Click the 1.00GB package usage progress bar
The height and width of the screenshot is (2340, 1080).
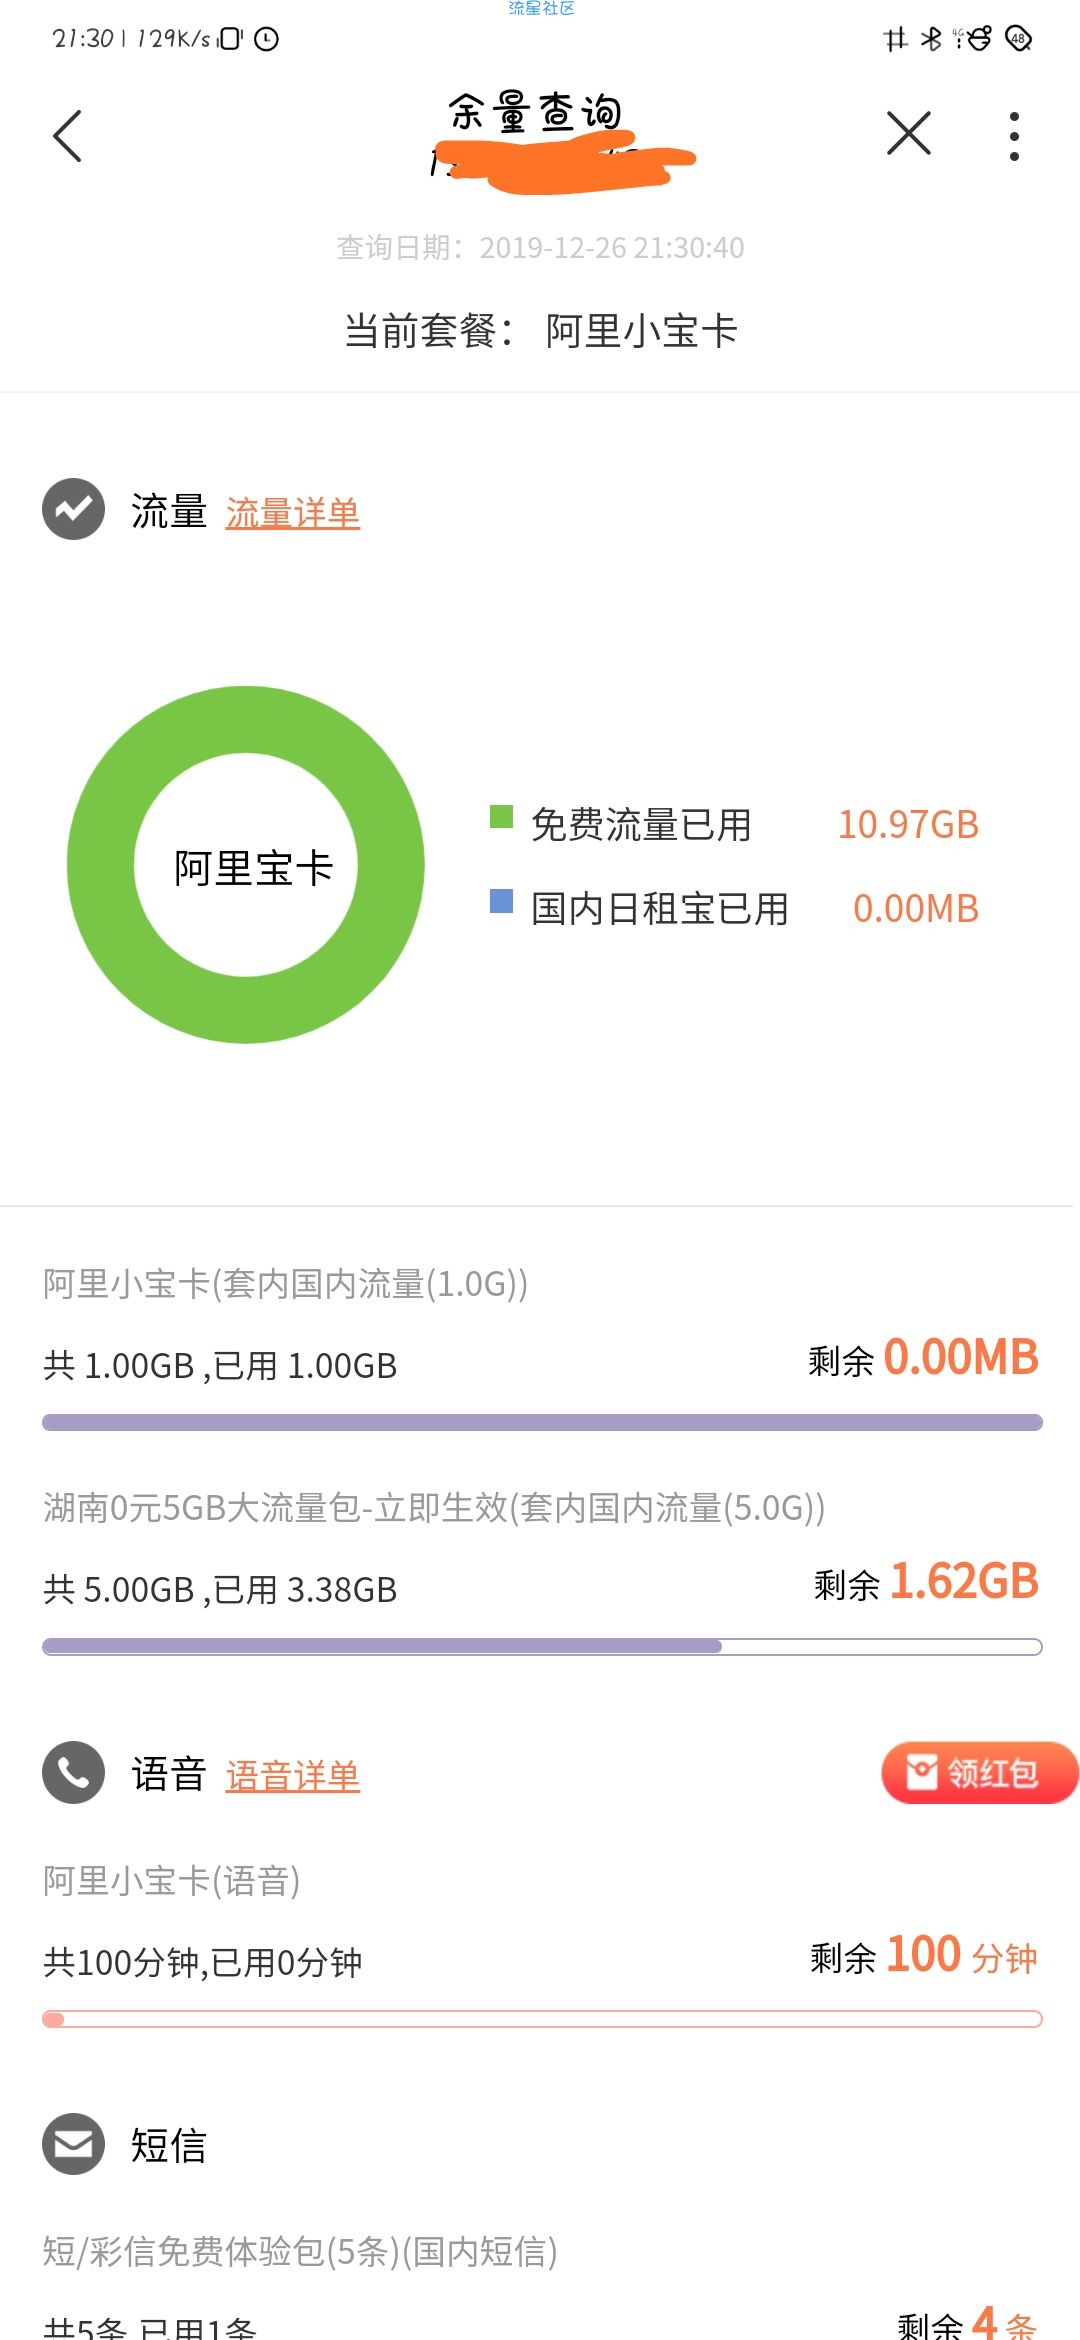pos(542,1422)
